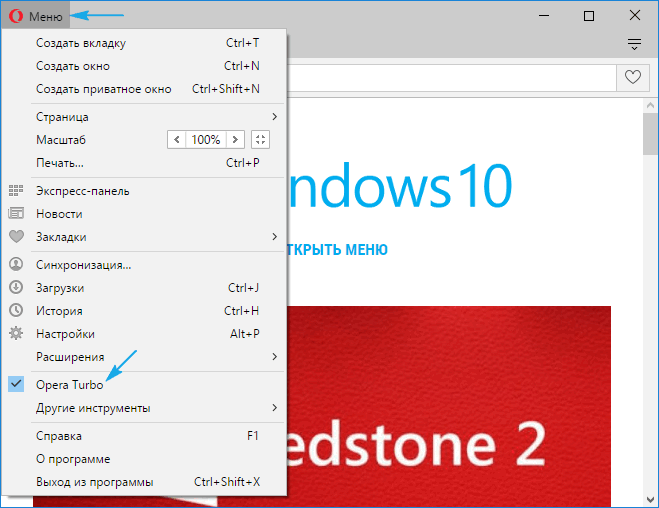Disable the Opera Turbo checkmark

[x=16, y=385]
